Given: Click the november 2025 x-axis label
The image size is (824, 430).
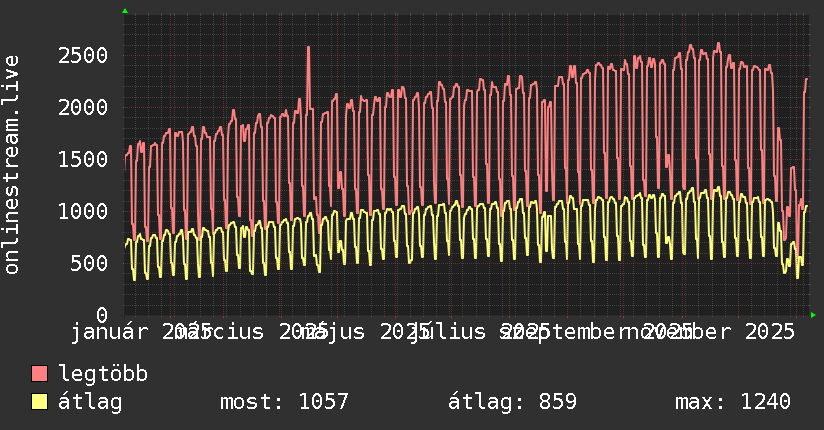Looking at the screenshot, I should (x=711, y=332).
